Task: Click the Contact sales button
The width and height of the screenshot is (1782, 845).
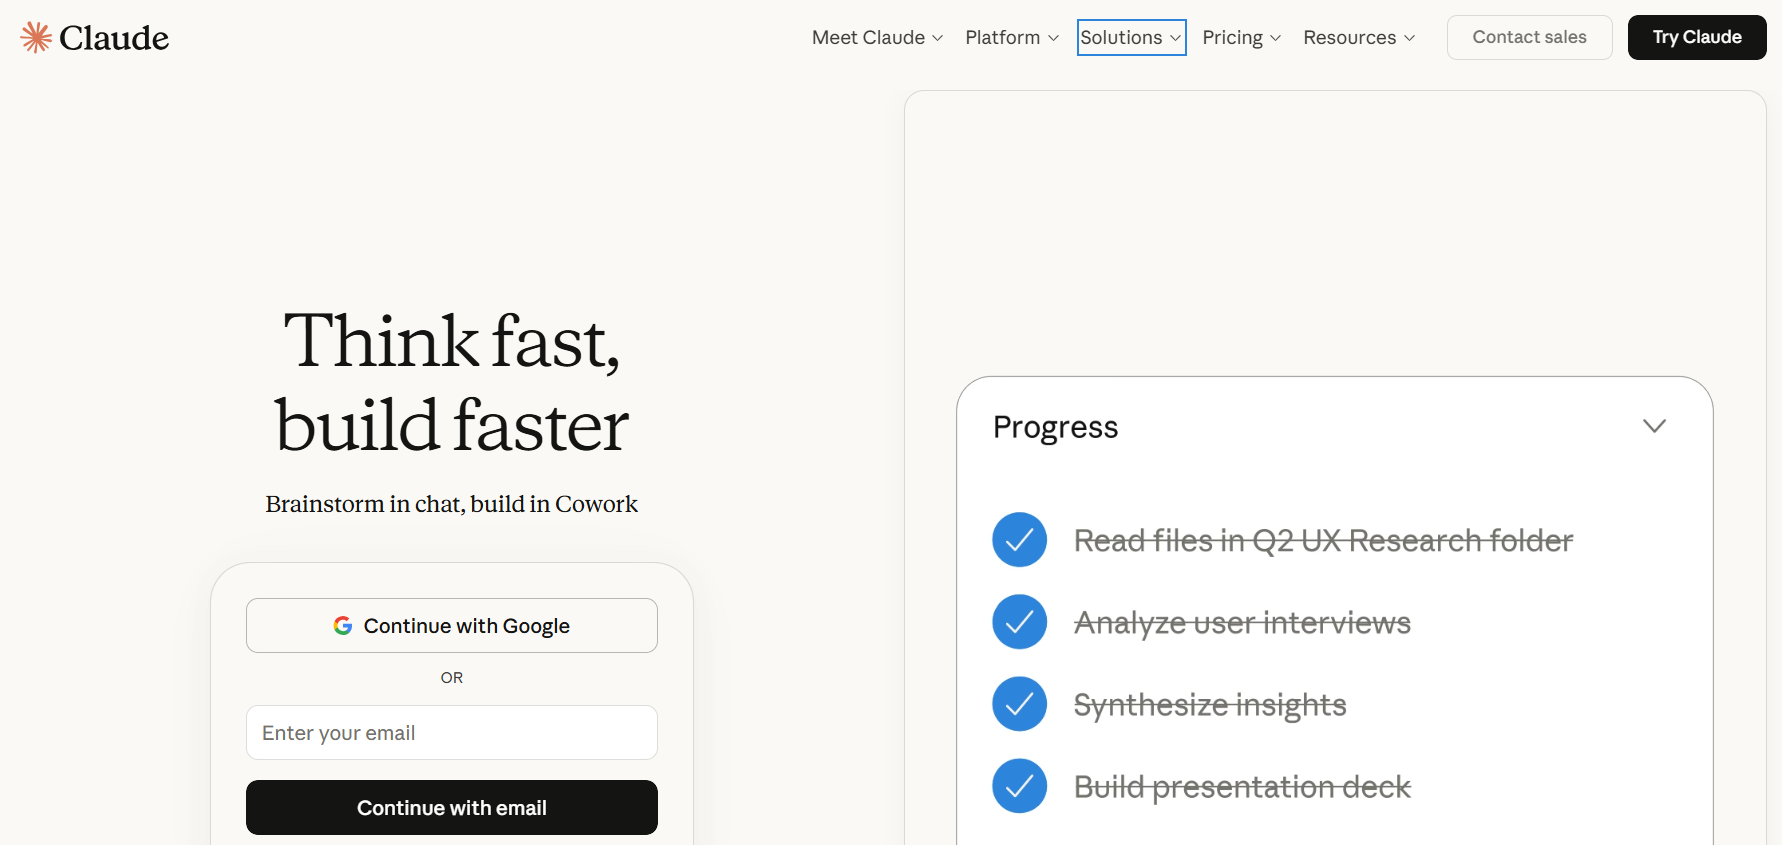Action: (1529, 37)
